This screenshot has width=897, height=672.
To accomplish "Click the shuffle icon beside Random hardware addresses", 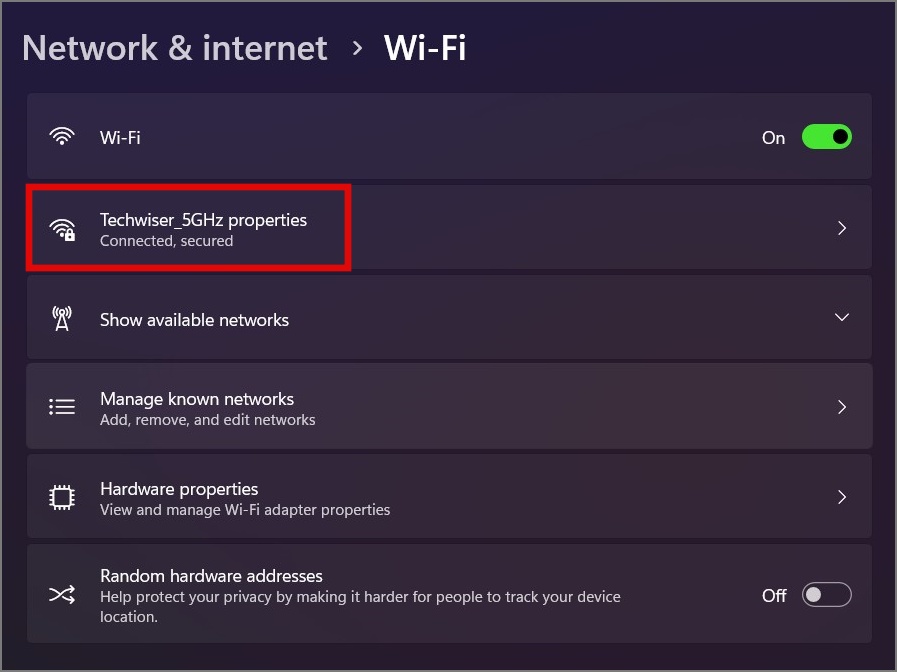I will [62, 595].
